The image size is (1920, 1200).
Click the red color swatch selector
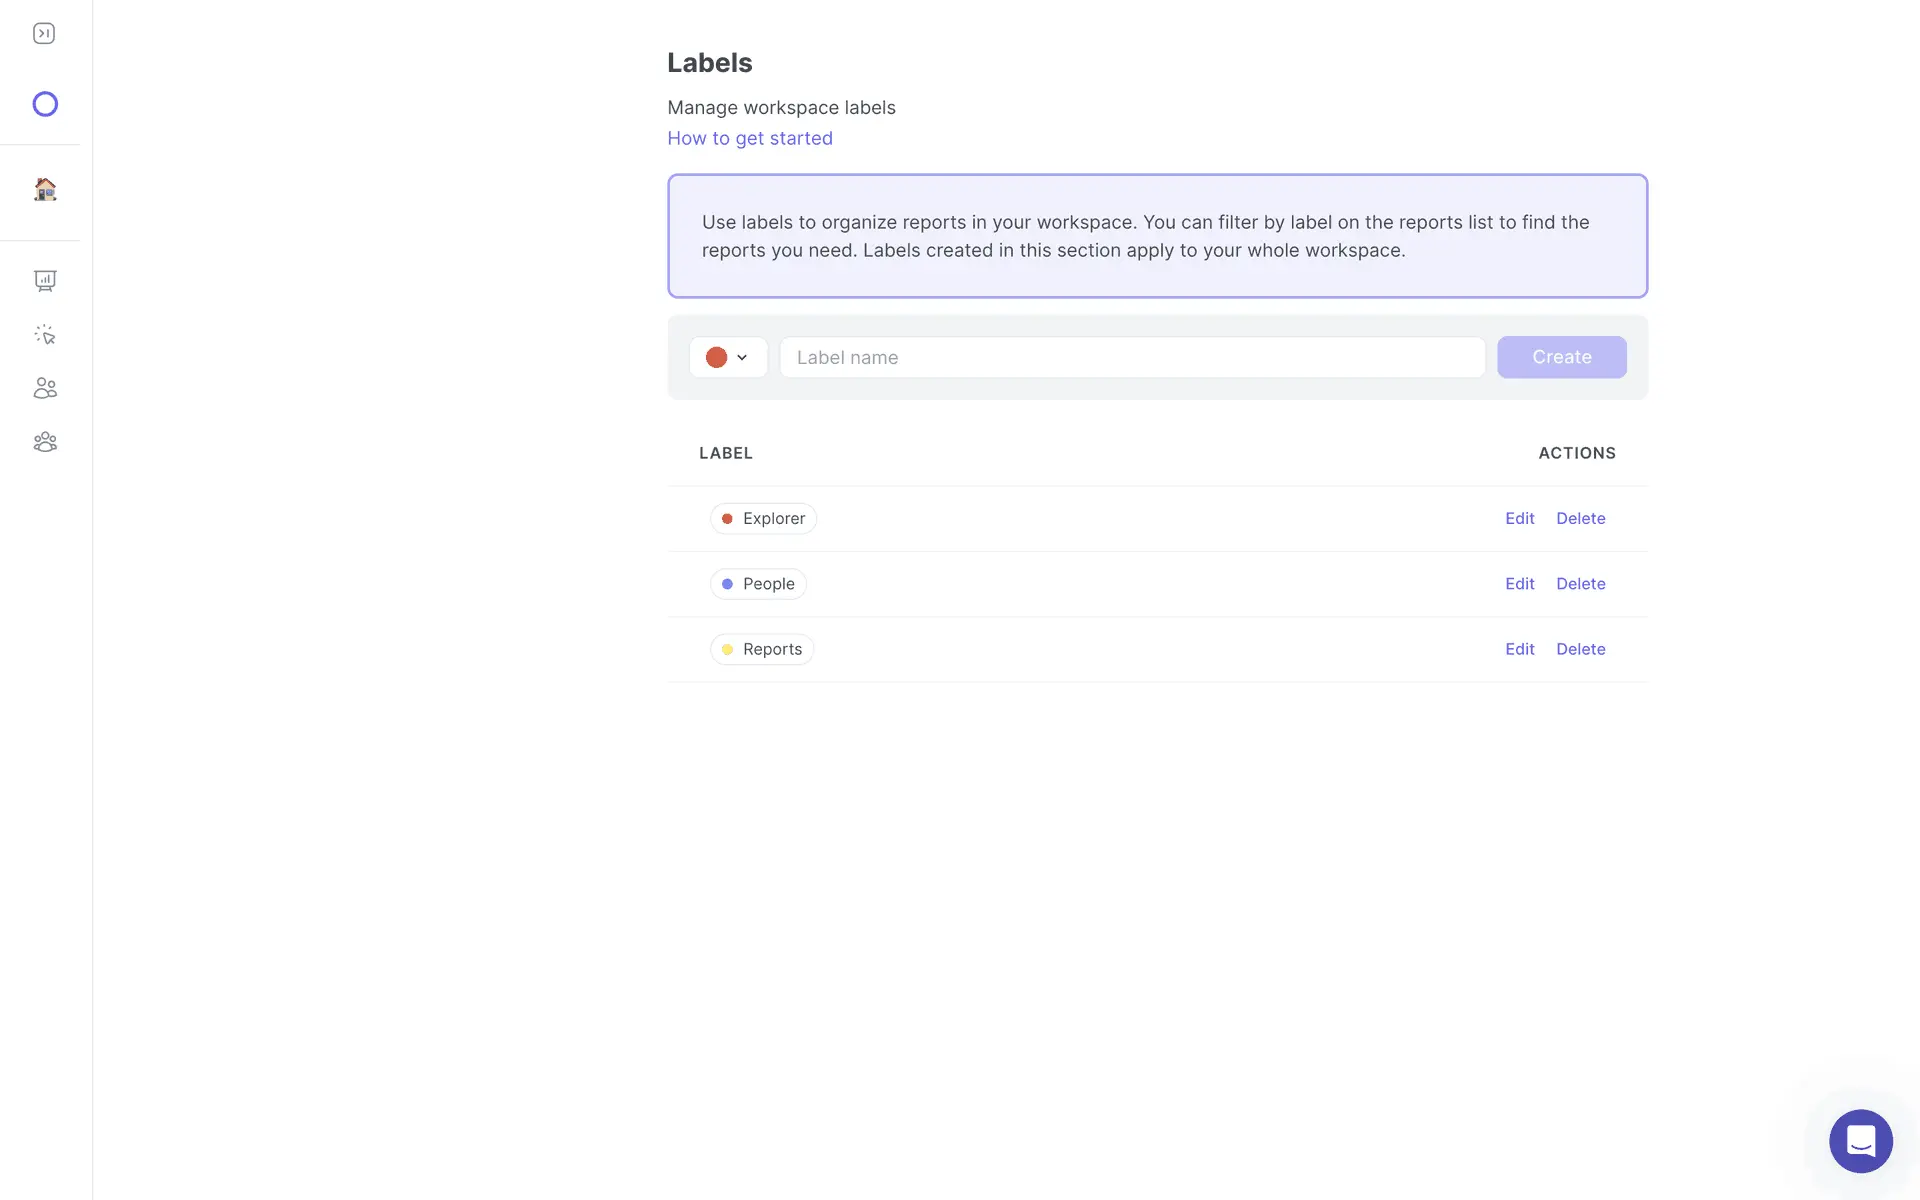point(716,358)
